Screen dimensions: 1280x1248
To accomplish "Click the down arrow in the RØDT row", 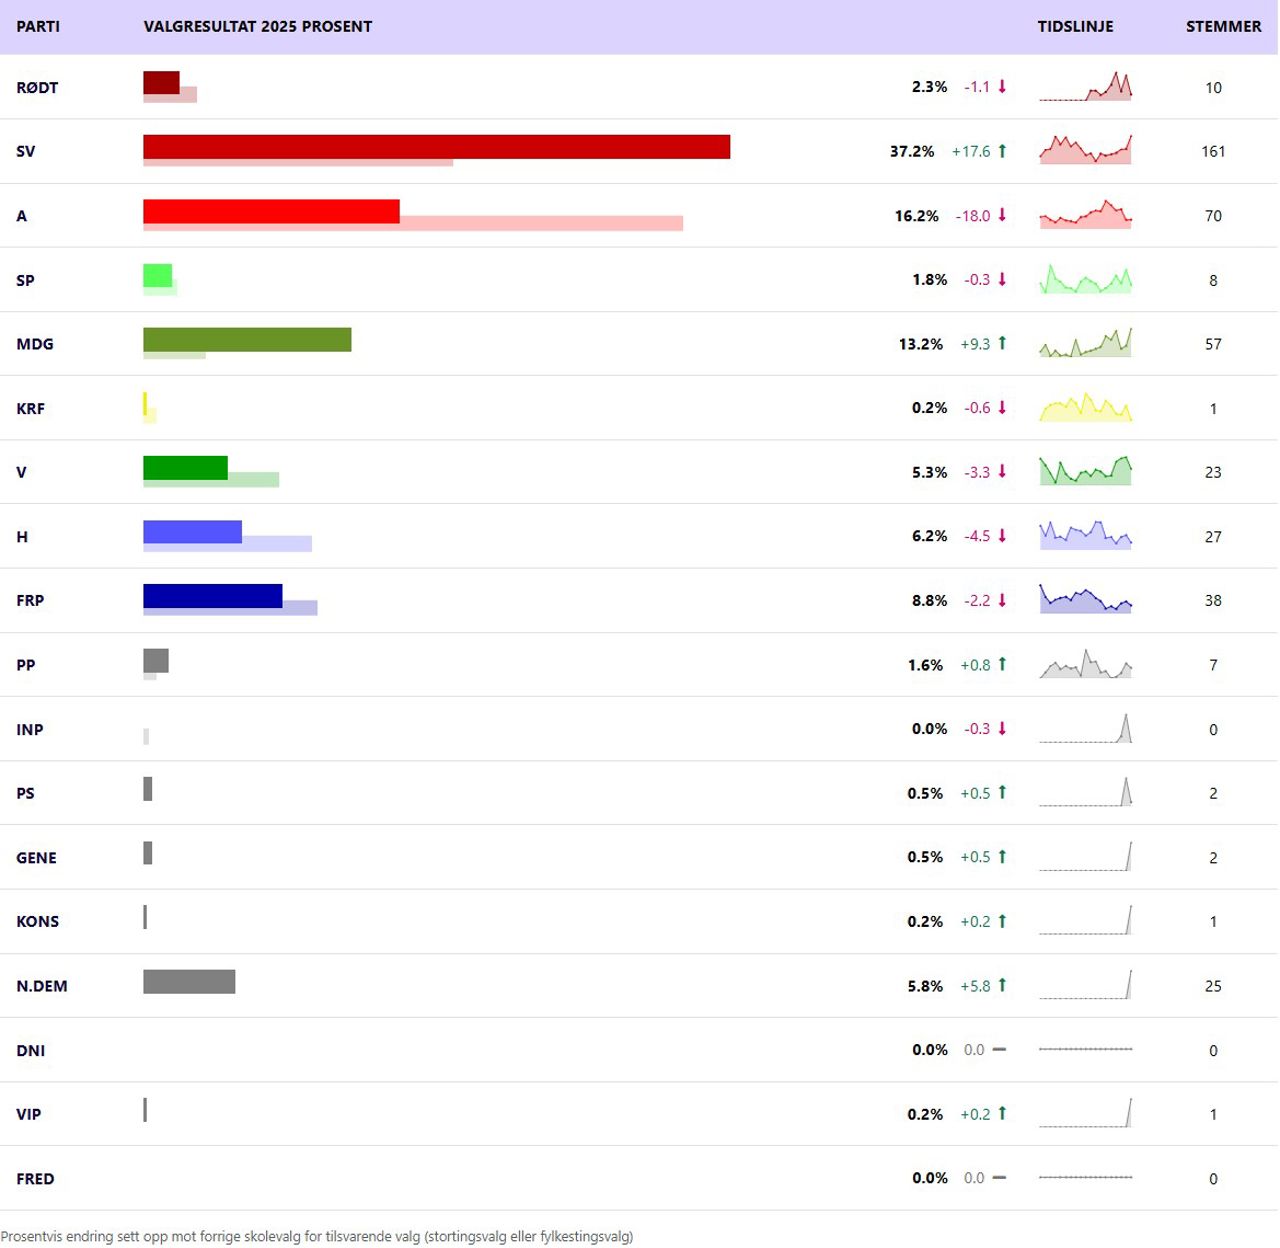I will point(1002,86).
